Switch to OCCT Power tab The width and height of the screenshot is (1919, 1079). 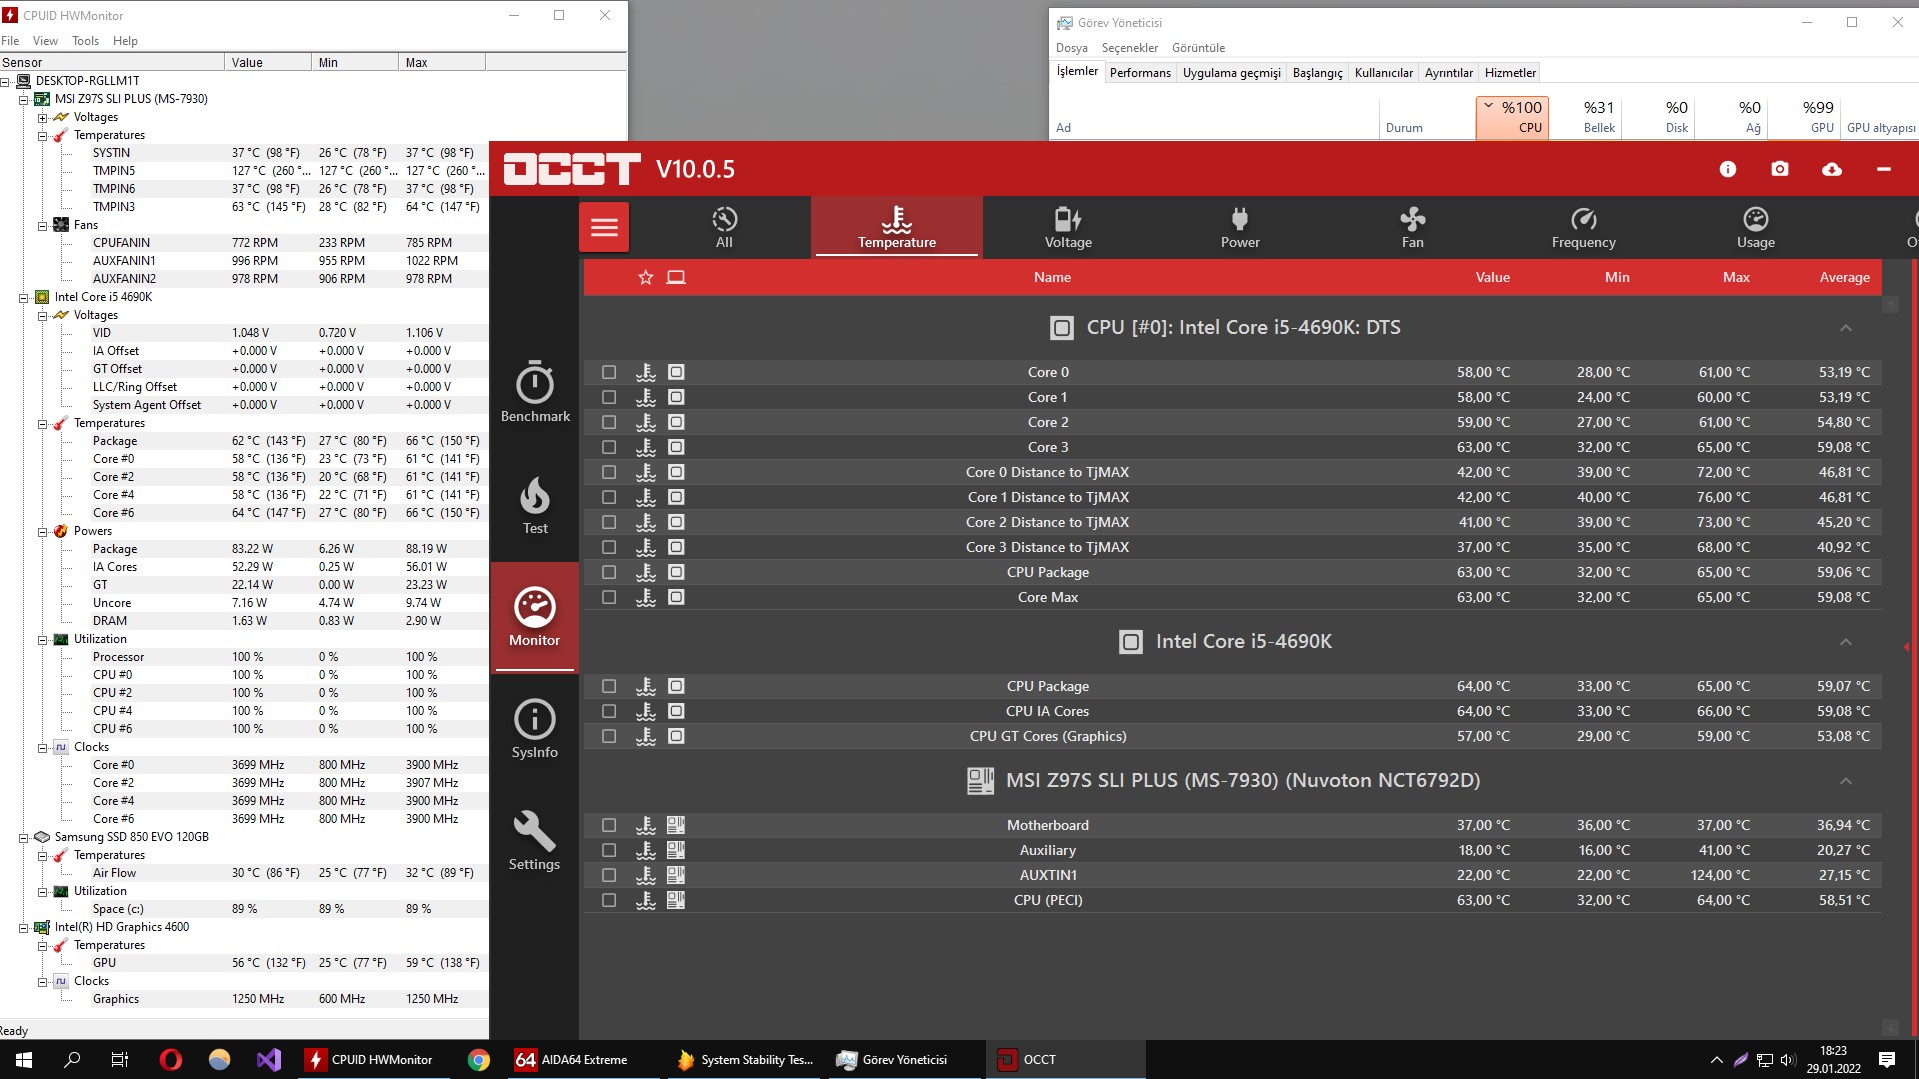click(1240, 227)
